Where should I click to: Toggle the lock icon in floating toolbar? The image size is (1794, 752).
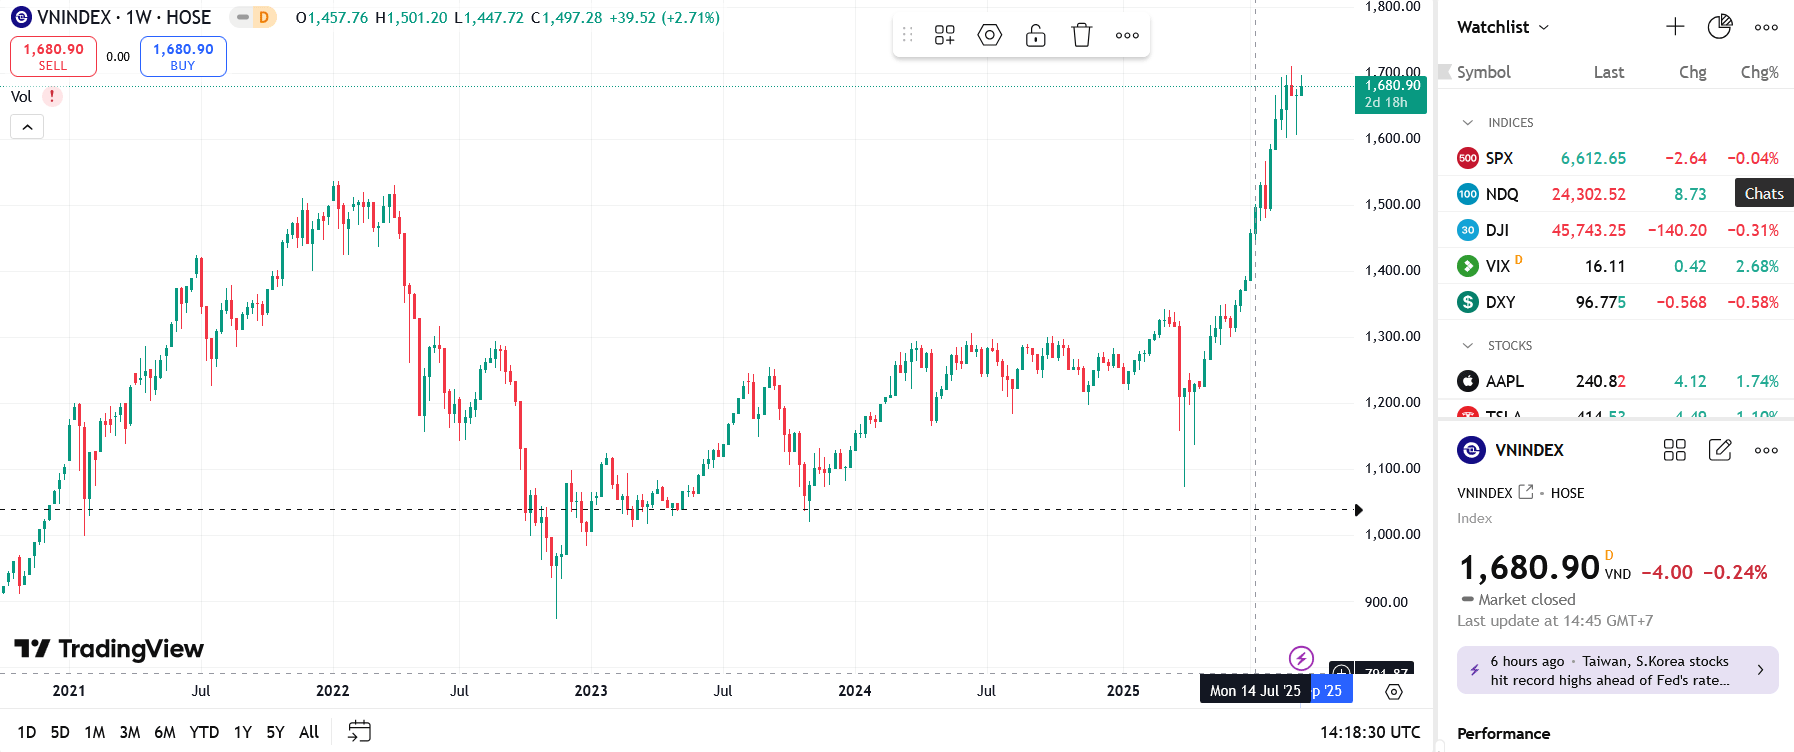click(x=1036, y=35)
